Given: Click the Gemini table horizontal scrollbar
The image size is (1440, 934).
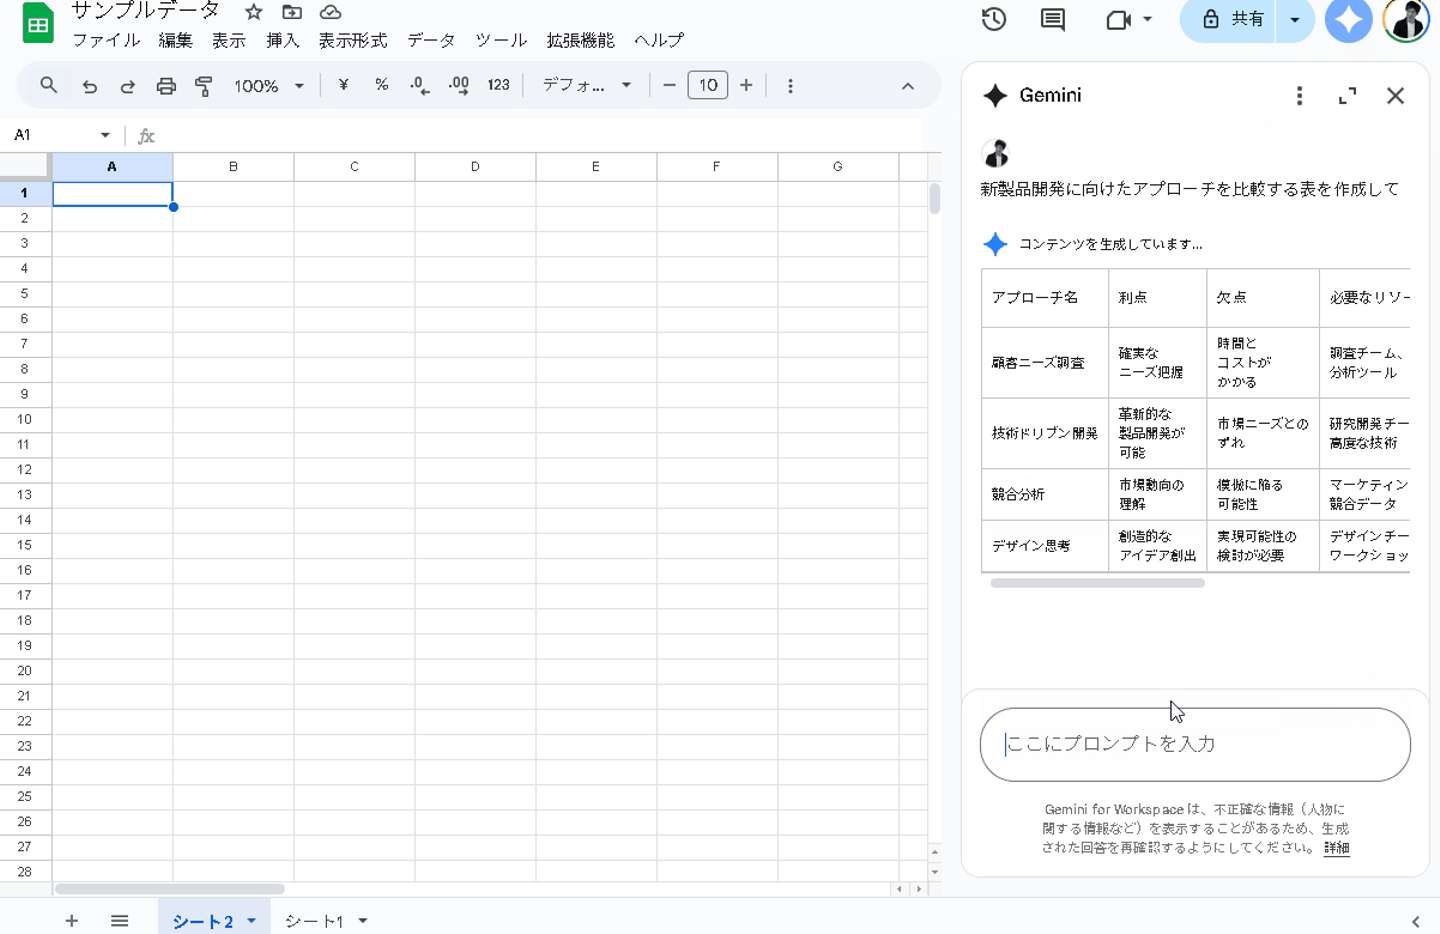Looking at the screenshot, I should [1097, 583].
